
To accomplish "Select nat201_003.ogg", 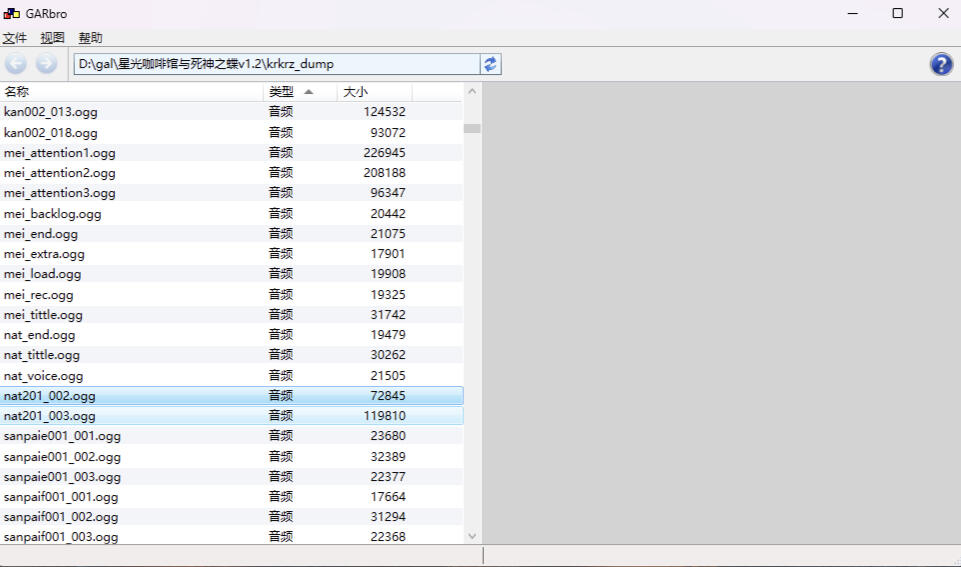I will pos(231,416).
